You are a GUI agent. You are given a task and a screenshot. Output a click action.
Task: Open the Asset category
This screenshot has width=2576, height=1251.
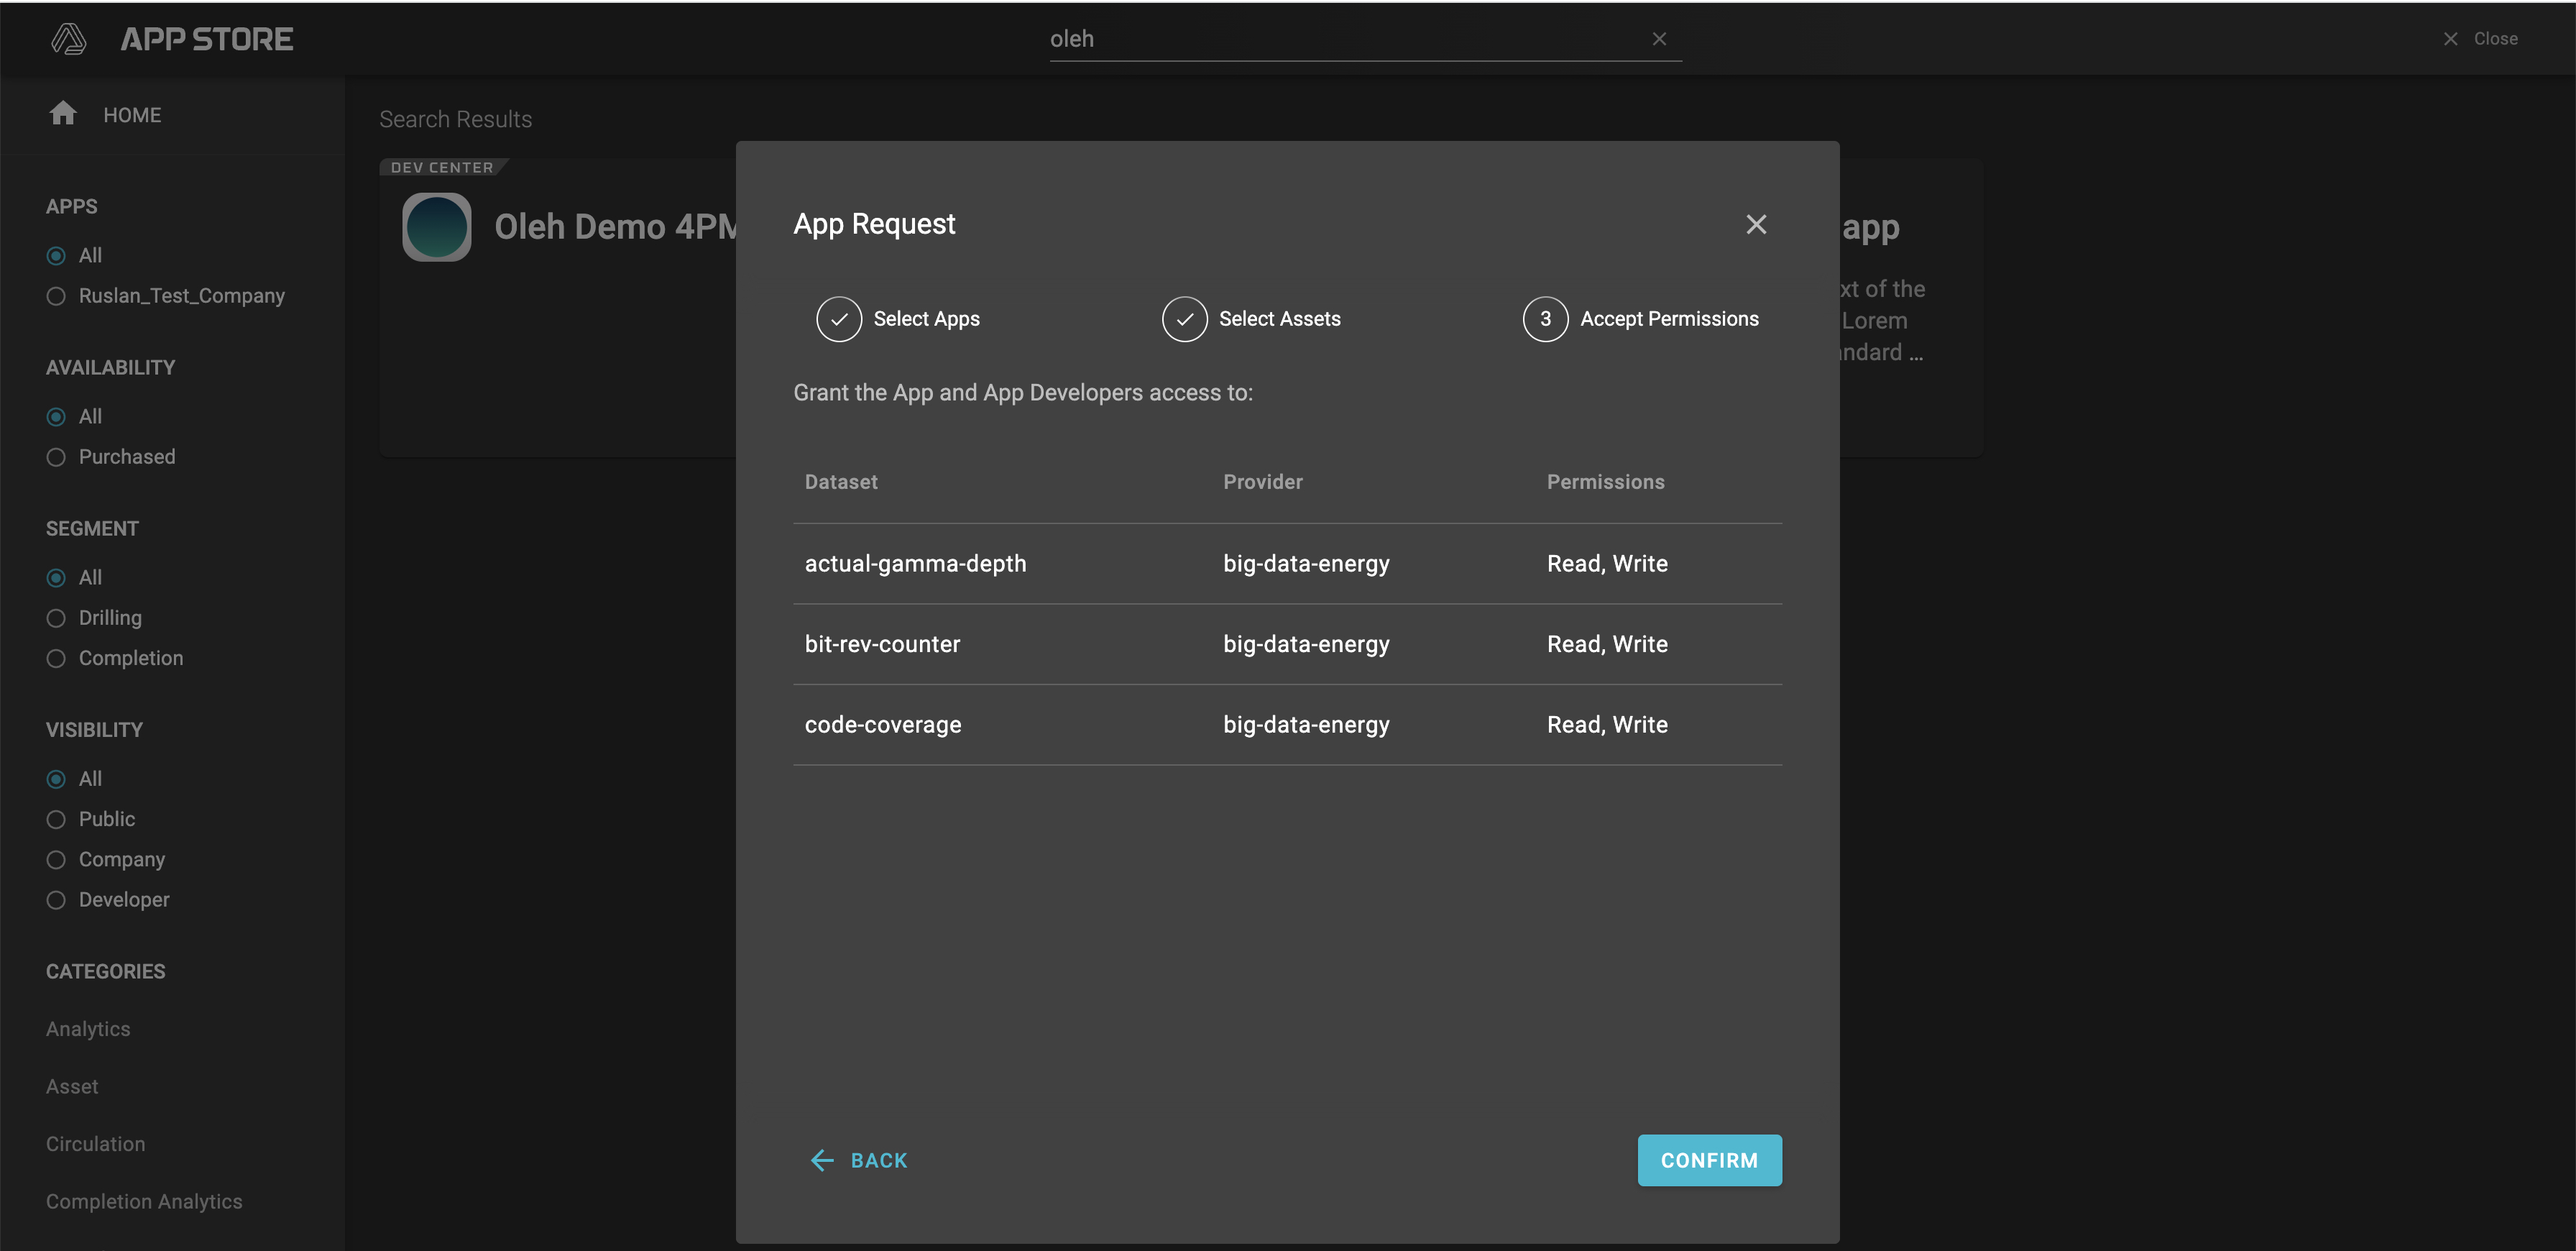click(72, 1086)
